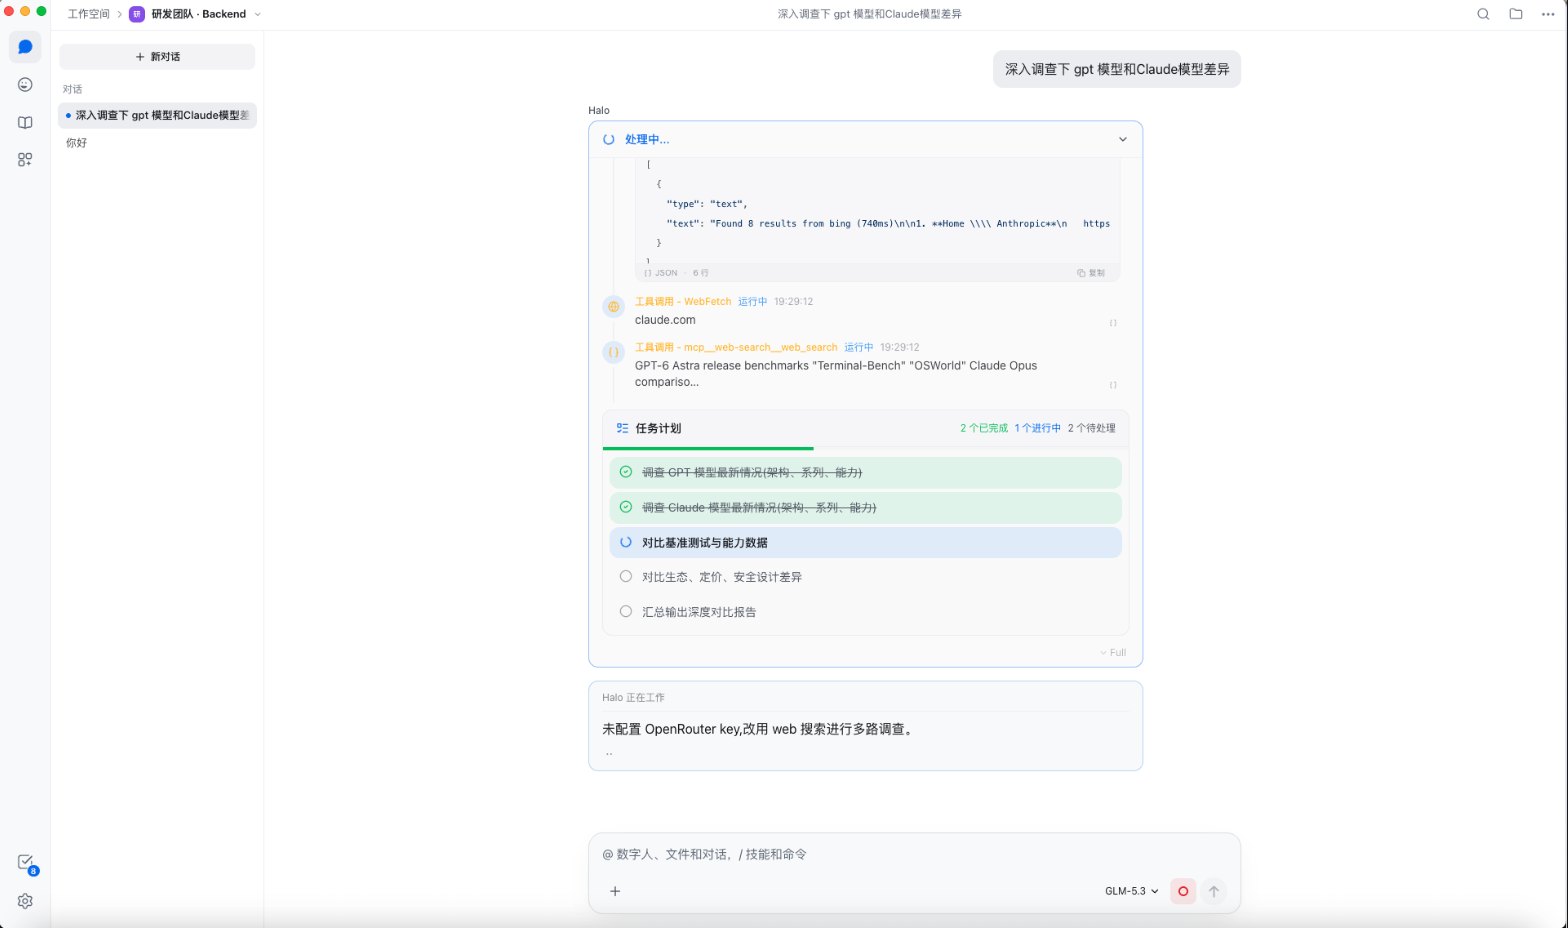Start a new conversation with 新对话
This screenshot has width=1568, height=928.
point(157,57)
